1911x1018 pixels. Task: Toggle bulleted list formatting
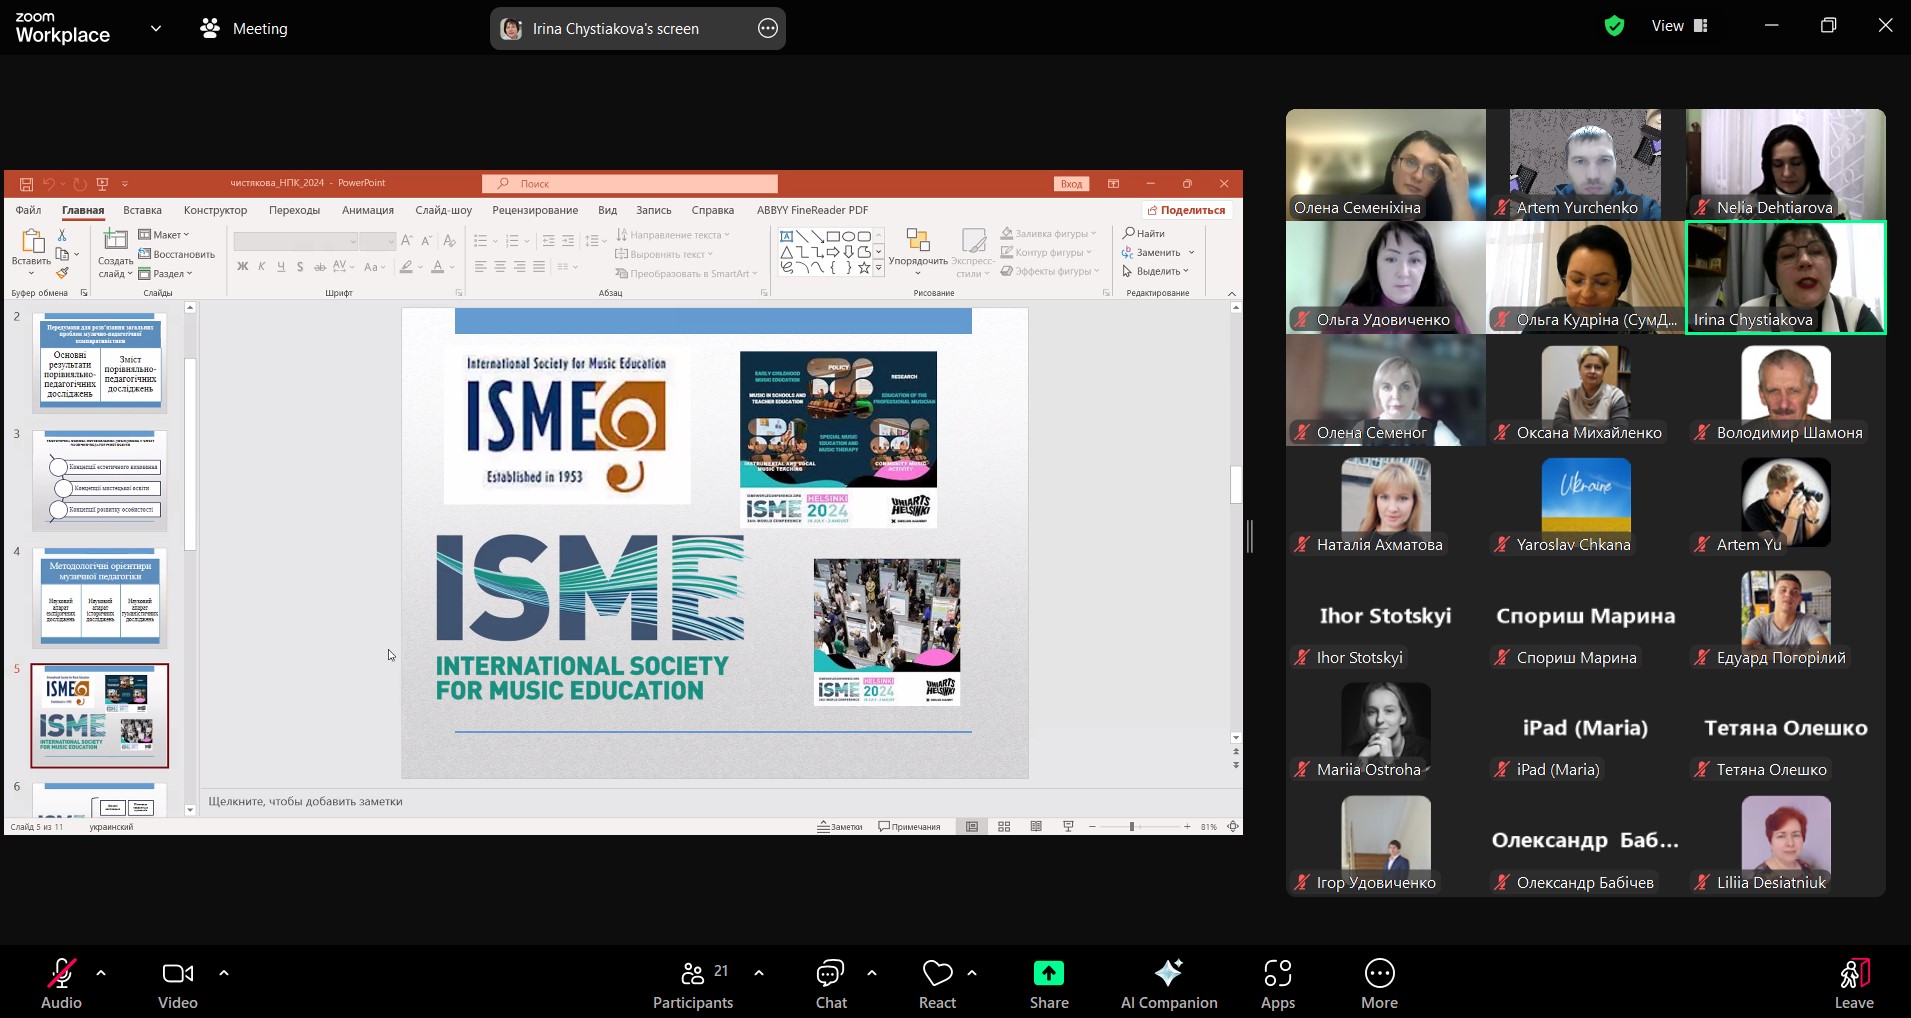[x=480, y=241]
